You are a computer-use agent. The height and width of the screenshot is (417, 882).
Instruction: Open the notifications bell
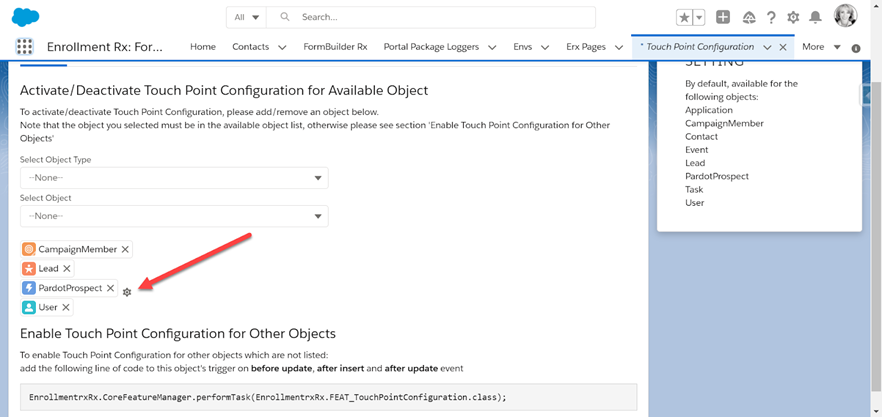(x=815, y=18)
